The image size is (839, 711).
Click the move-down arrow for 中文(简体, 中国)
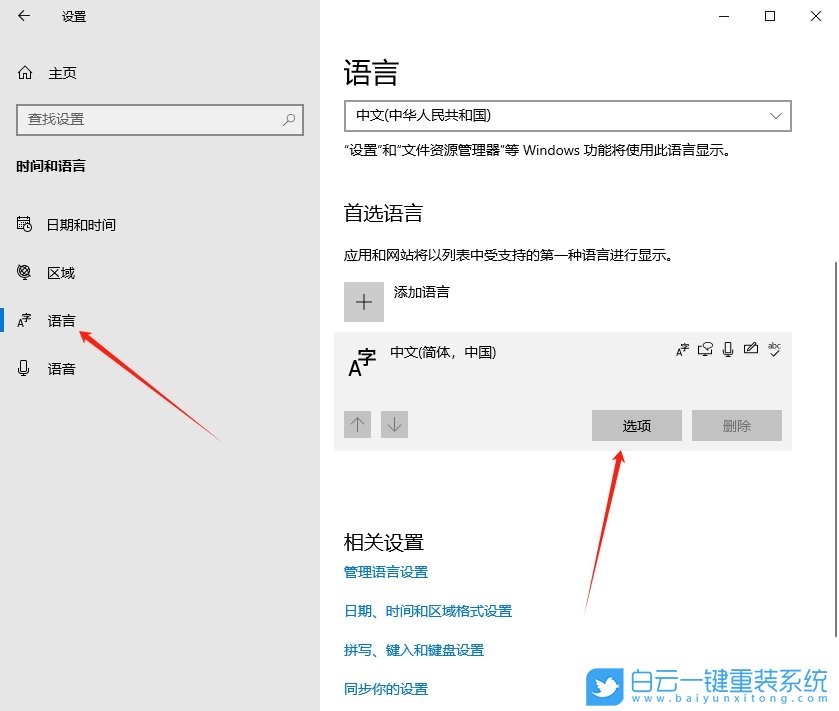coord(394,424)
